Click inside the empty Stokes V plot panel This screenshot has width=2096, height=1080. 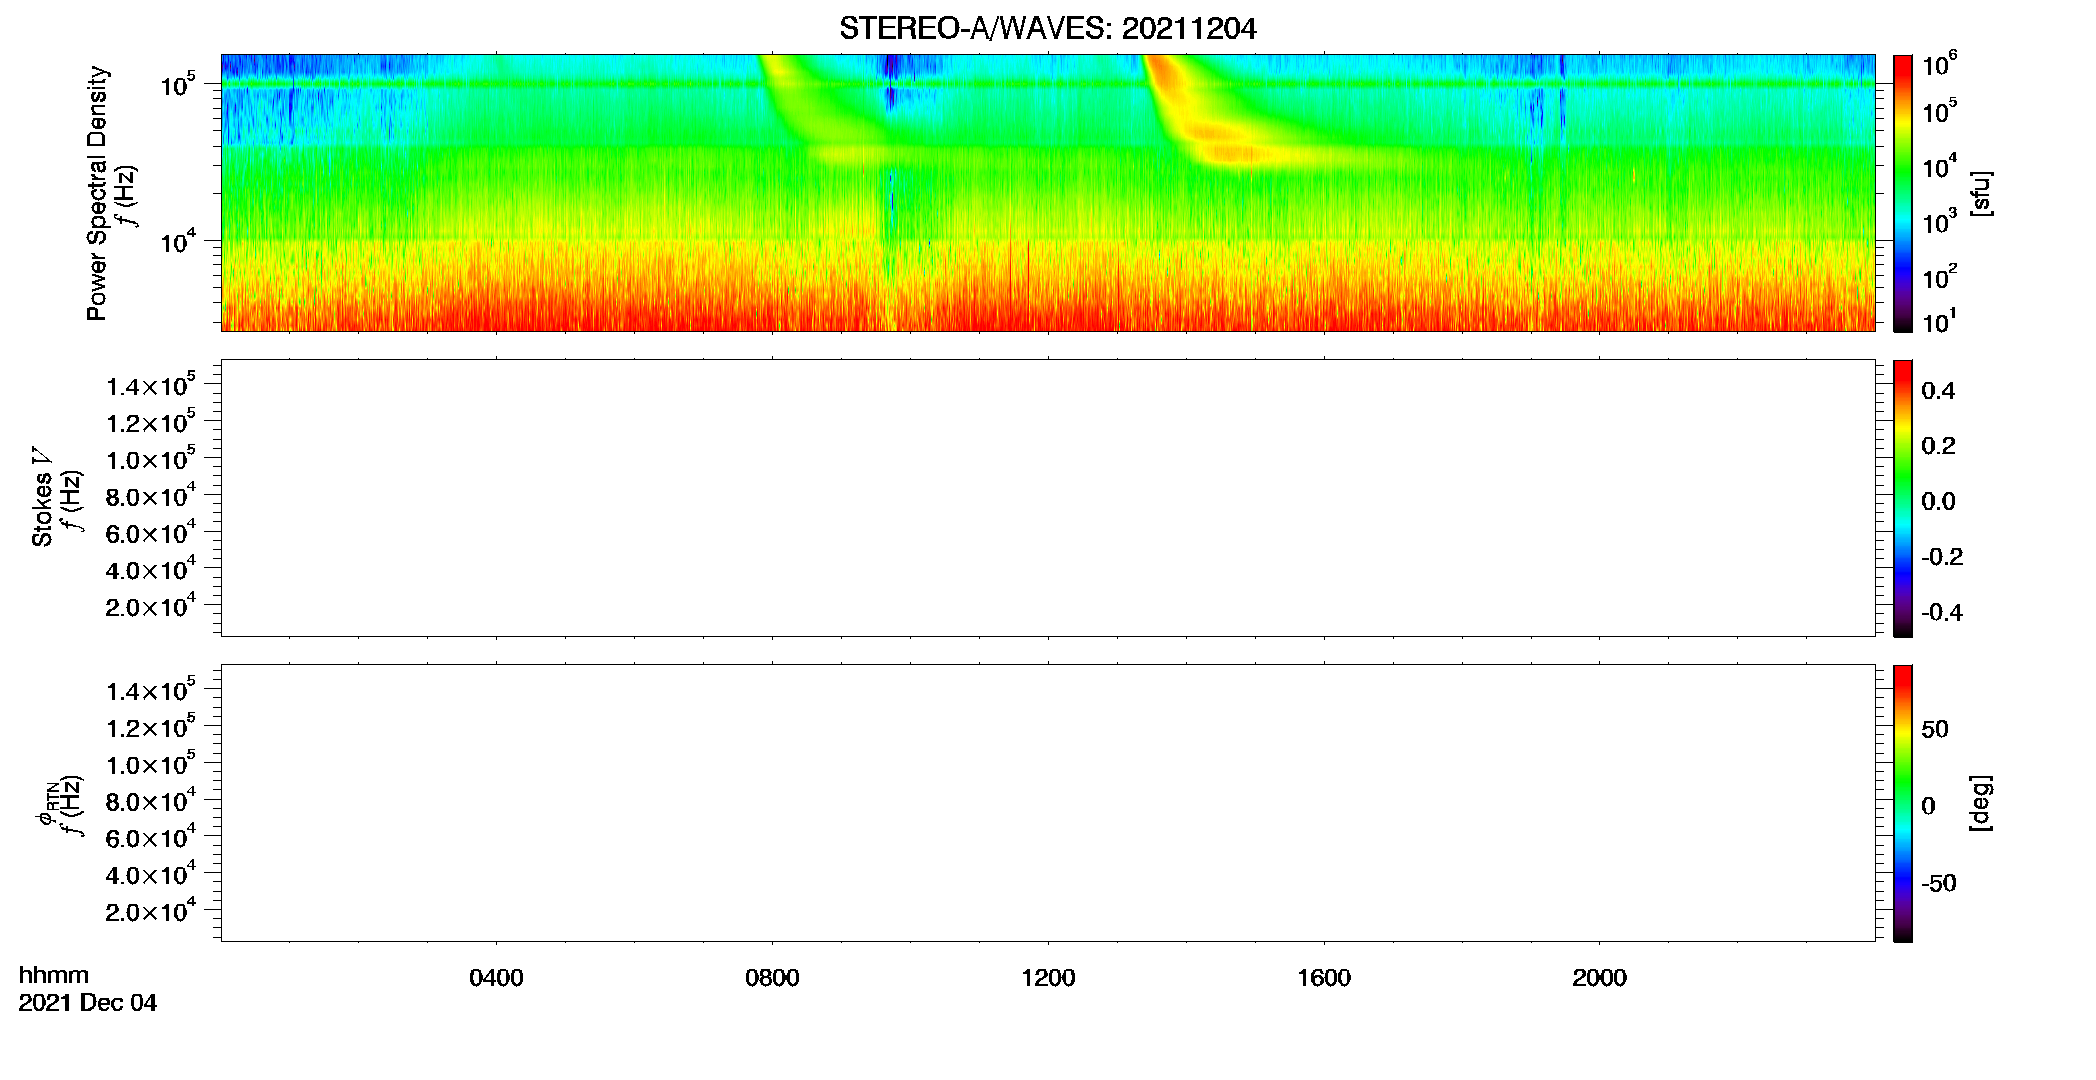coord(1048,498)
